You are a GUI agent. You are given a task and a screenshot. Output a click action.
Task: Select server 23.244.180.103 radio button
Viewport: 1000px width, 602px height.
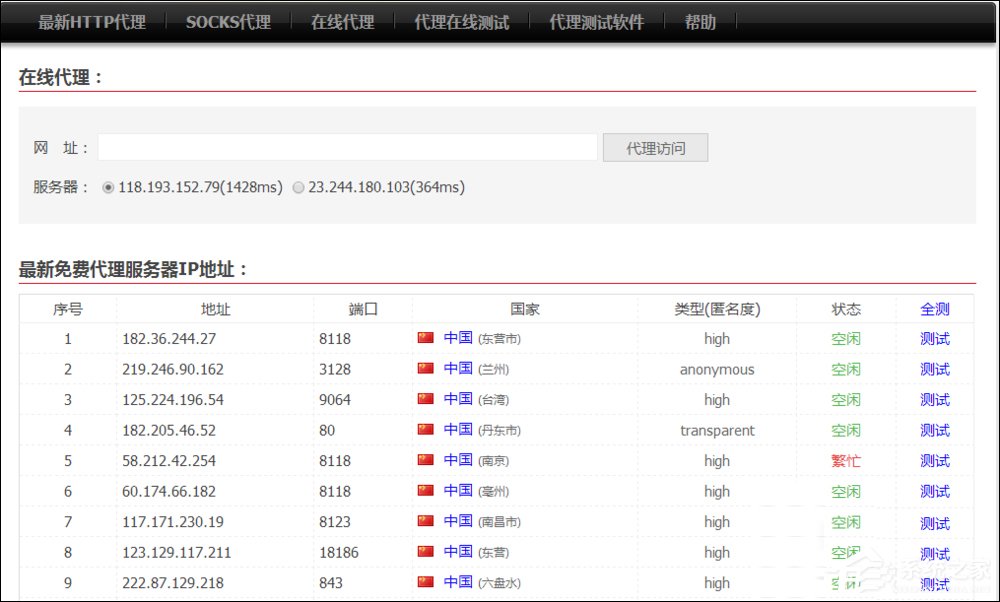pos(298,187)
